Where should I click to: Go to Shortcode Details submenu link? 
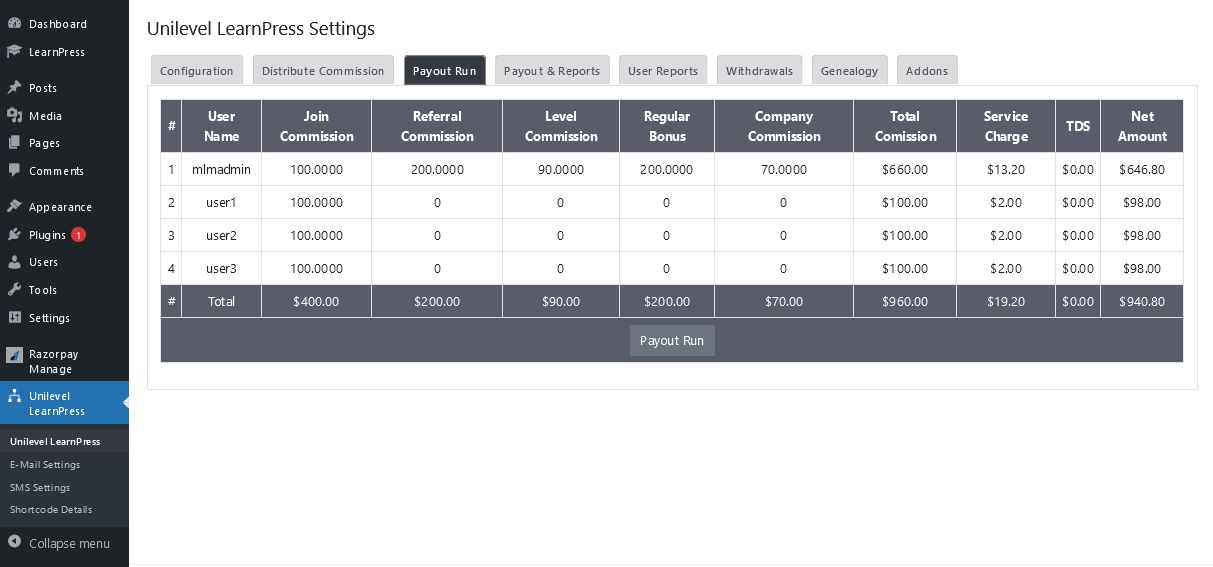pos(51,510)
